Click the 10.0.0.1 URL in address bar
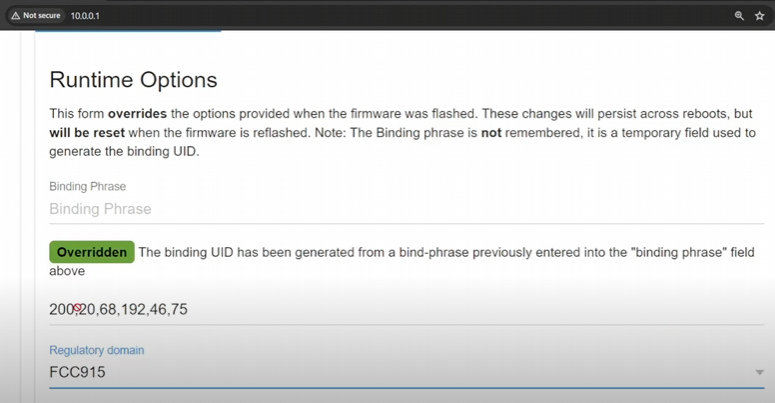Image resolution: width=775 pixels, height=403 pixels. click(85, 16)
